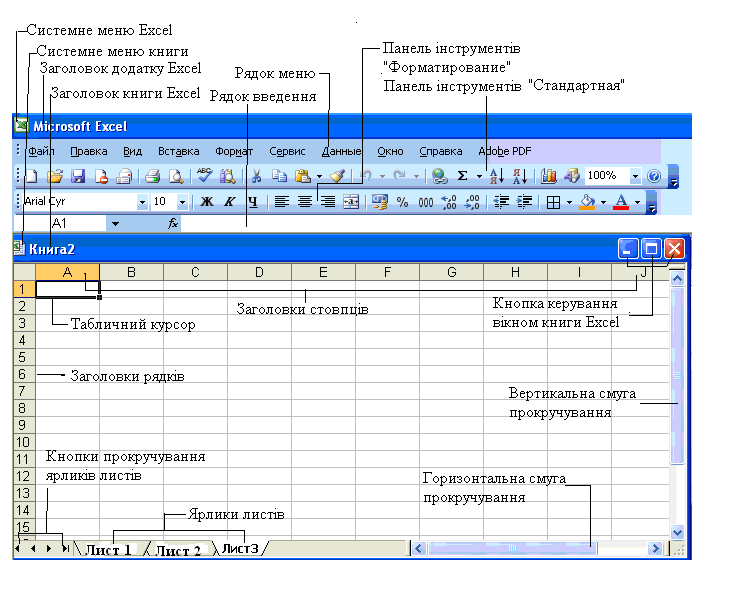
Task: Decrease indent icon
Action: (501, 202)
